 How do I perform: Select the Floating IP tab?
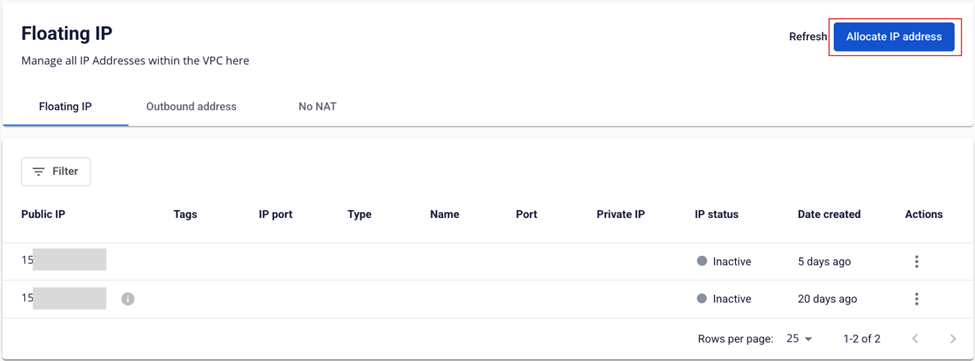[x=65, y=106]
